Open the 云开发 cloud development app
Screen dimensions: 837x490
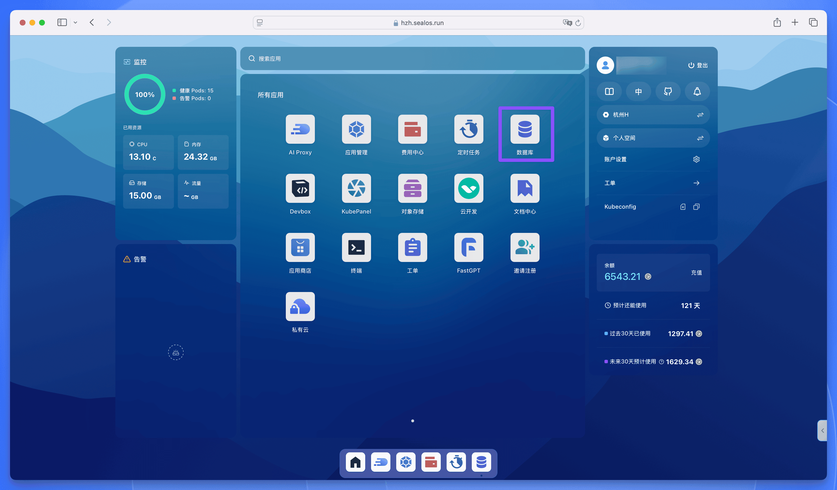point(469,188)
